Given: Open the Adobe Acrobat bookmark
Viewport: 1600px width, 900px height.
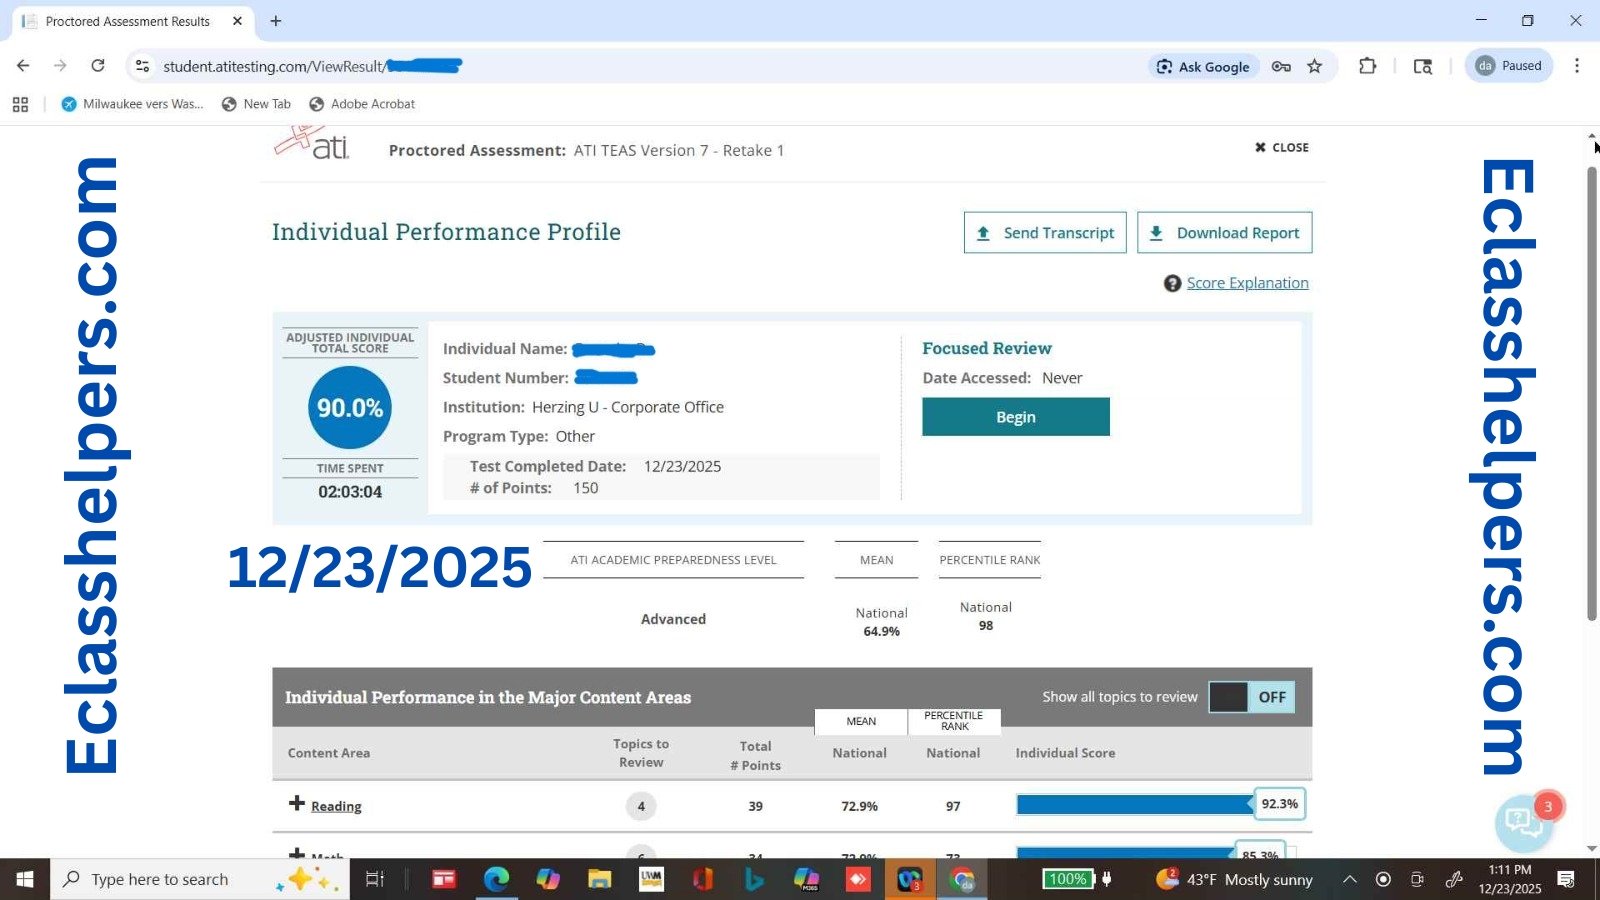Looking at the screenshot, I should (362, 104).
